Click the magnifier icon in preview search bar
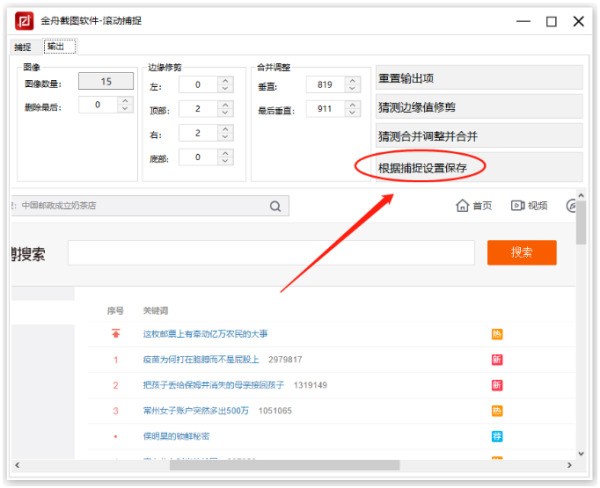The height and width of the screenshot is (488, 600). pos(275,206)
